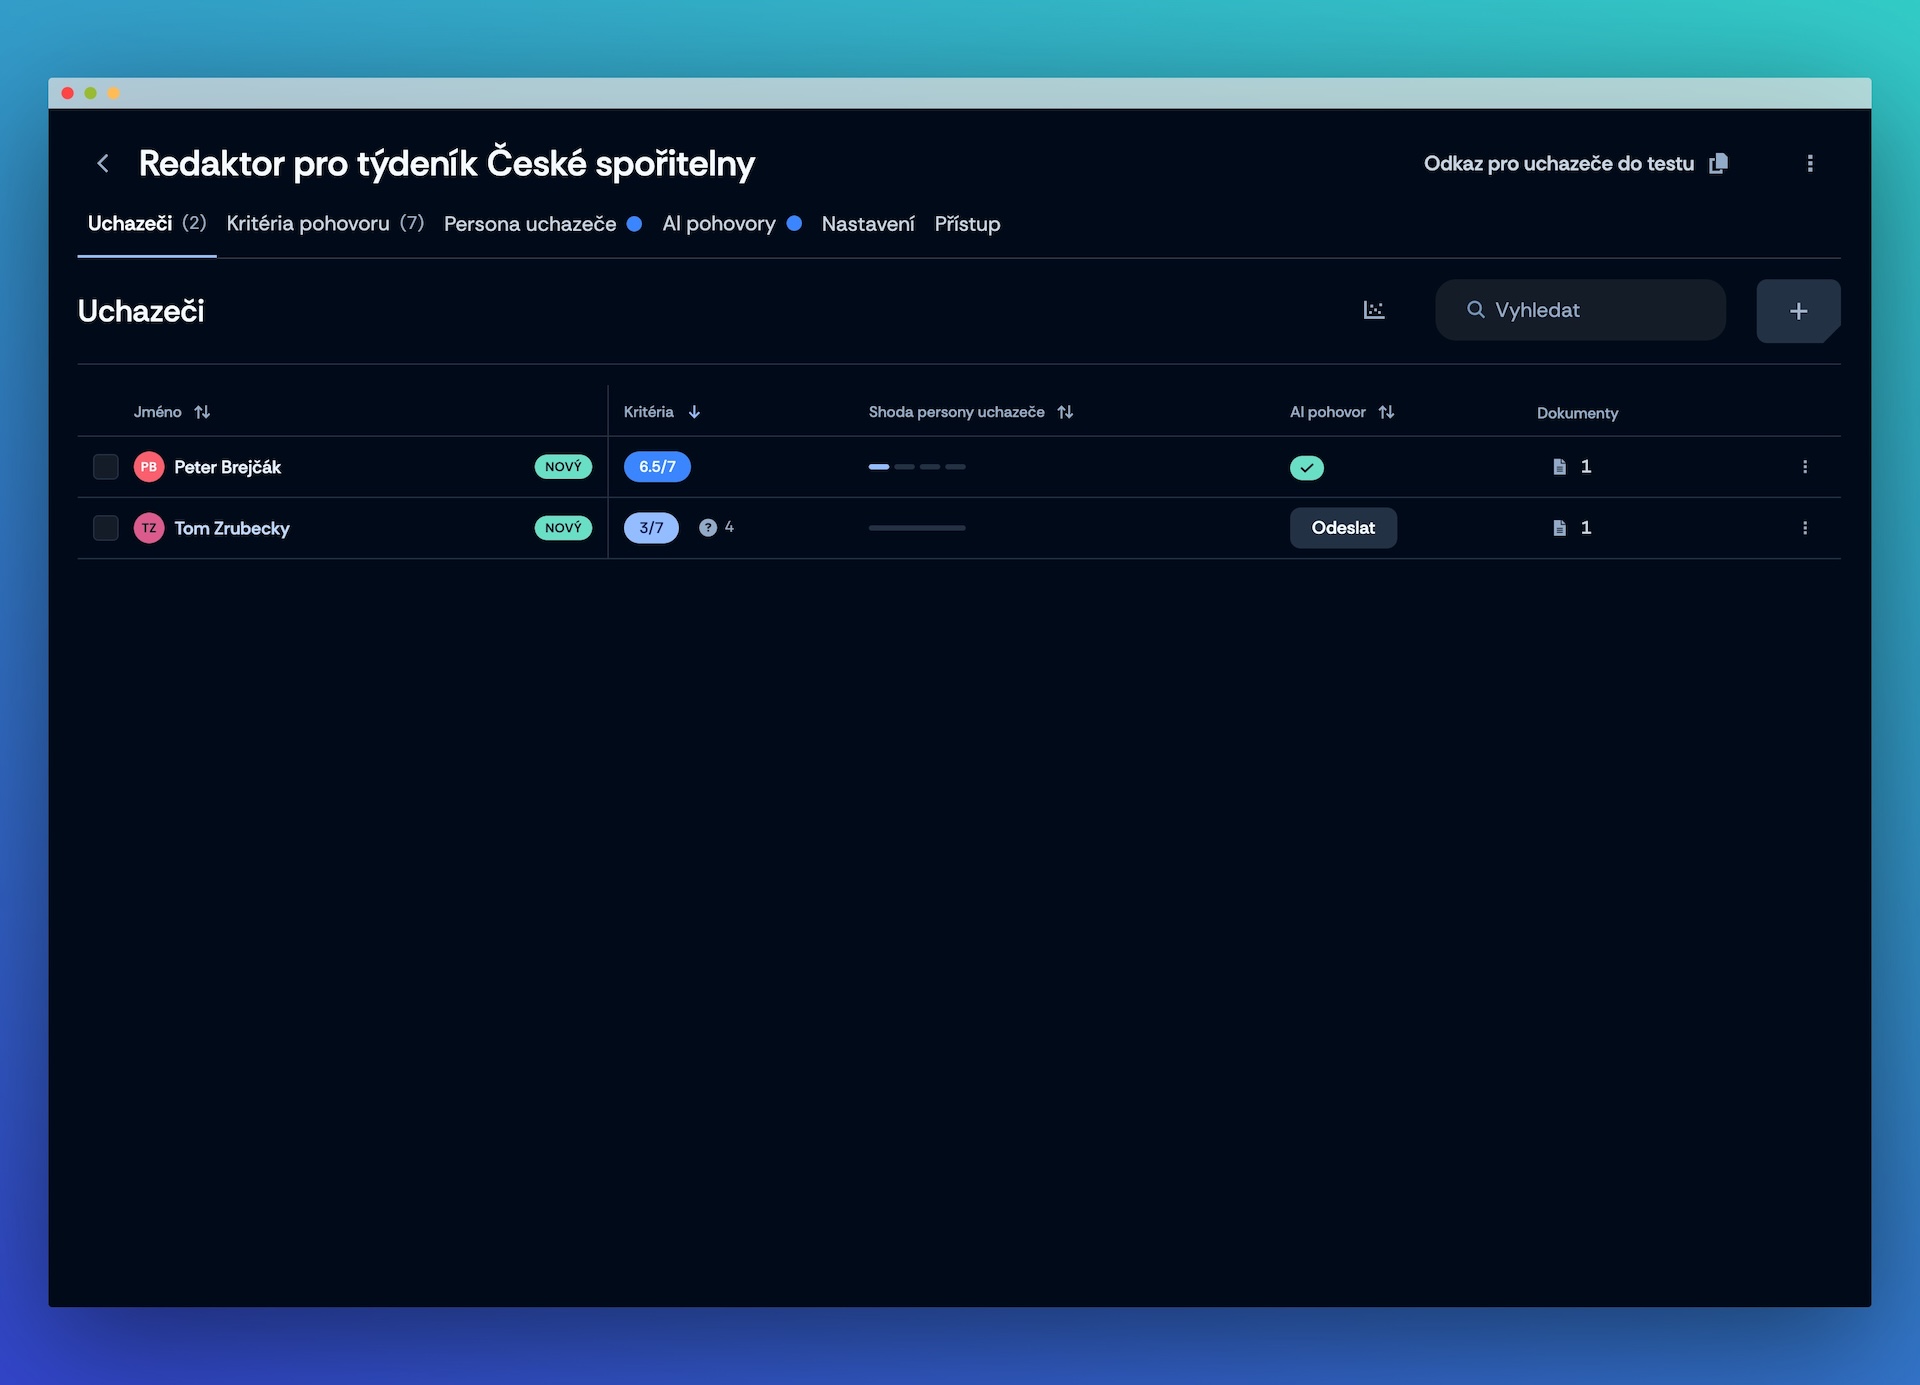Viewport: 1920px width, 1385px height.
Task: Open document icon for Tom Zrubecky
Action: click(1559, 528)
